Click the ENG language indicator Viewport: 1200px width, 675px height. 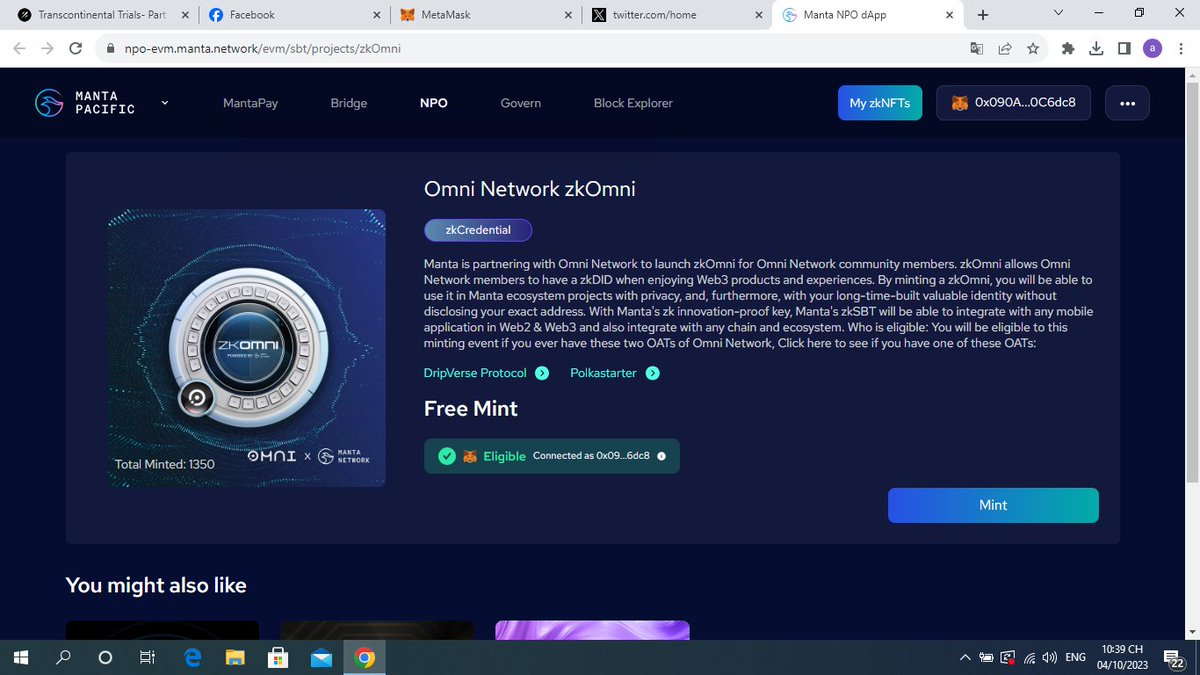1076,658
